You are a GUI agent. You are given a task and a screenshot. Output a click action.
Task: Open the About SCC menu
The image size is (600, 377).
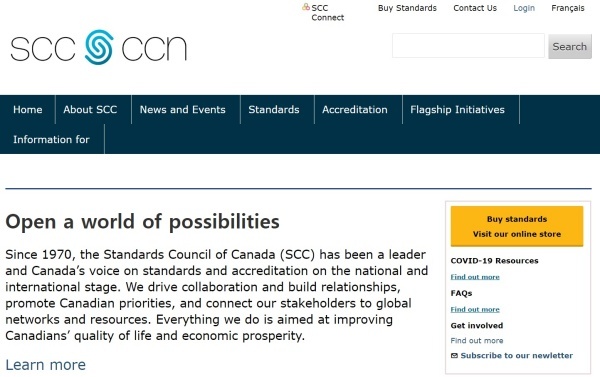click(90, 109)
